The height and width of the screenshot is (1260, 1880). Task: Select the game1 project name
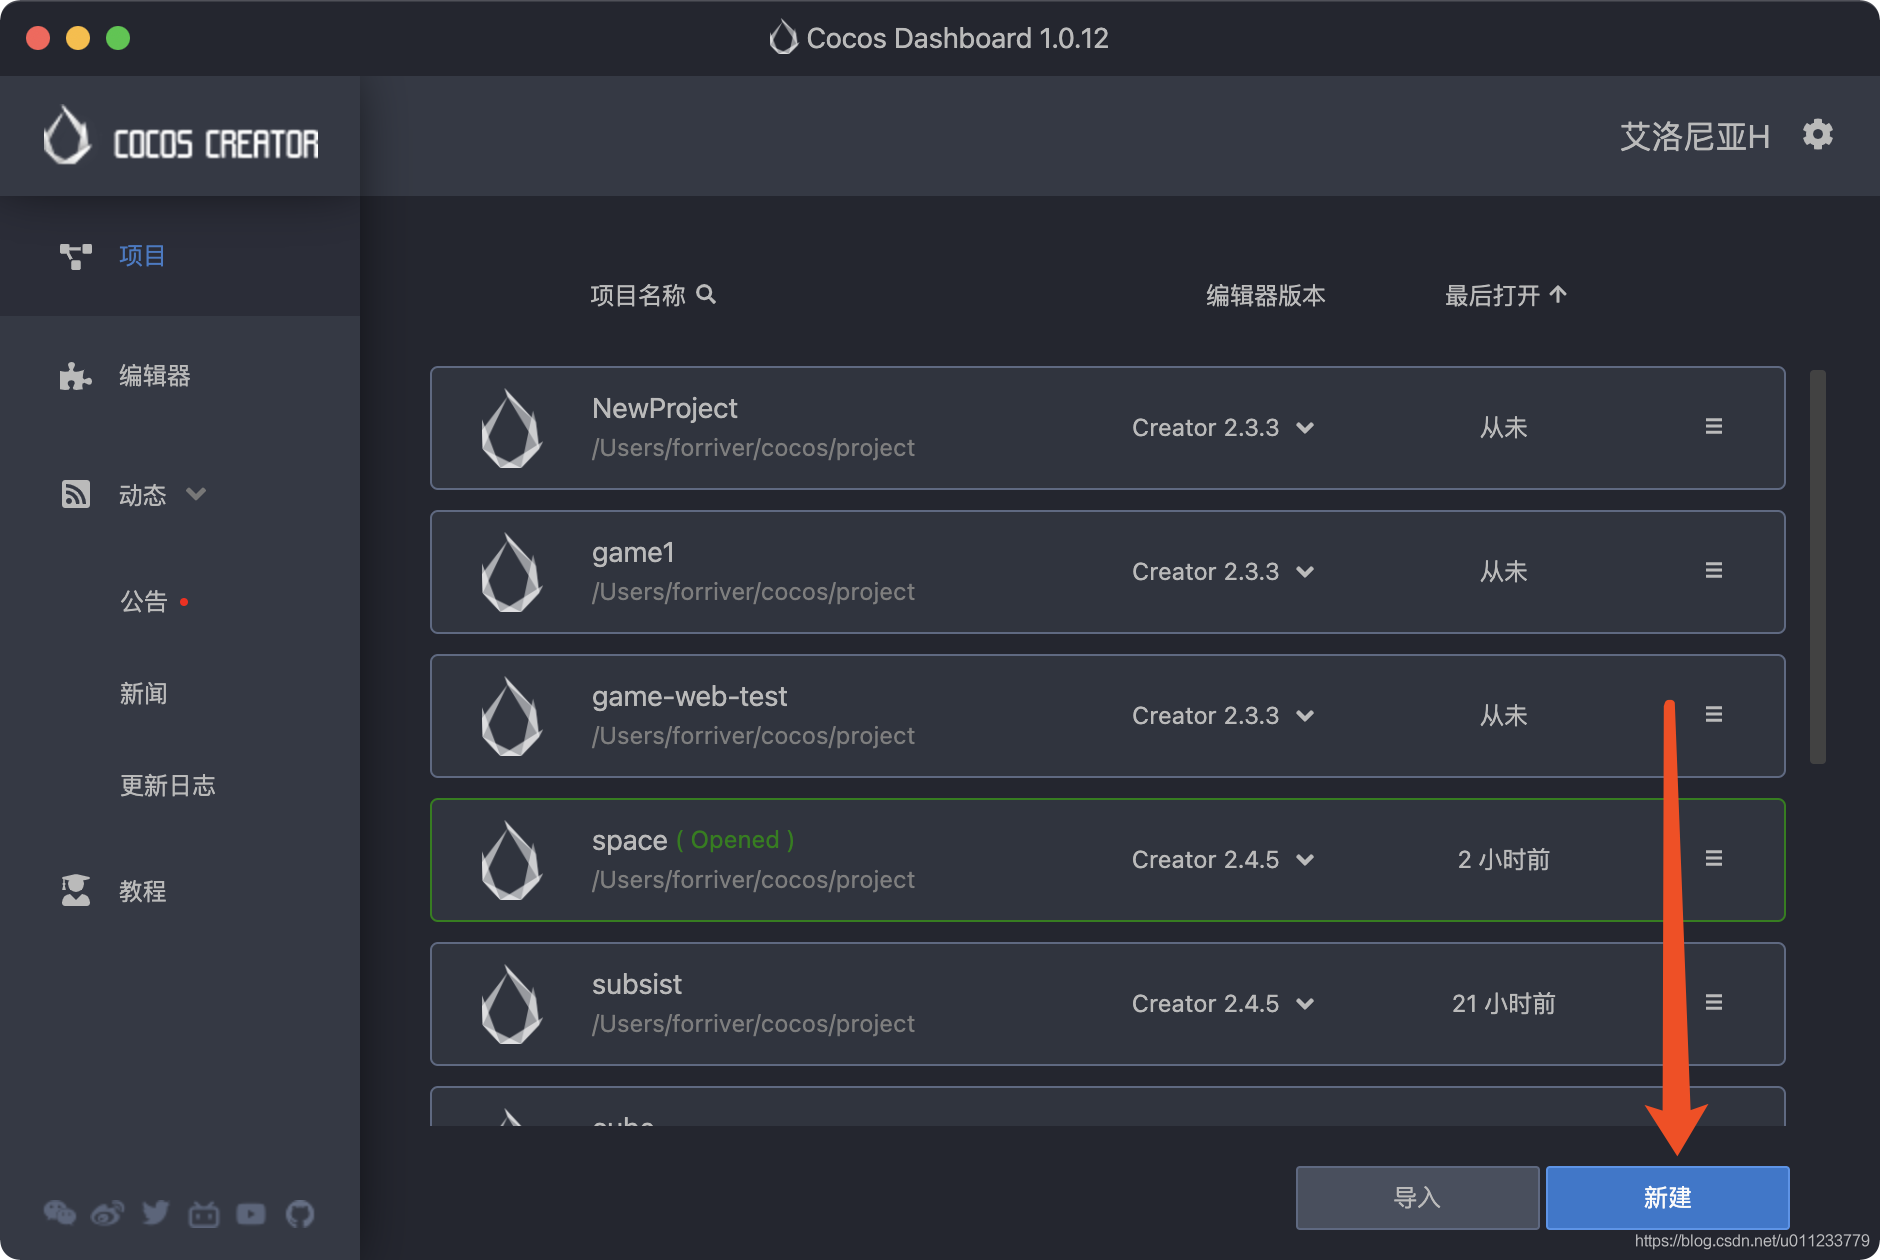(633, 552)
